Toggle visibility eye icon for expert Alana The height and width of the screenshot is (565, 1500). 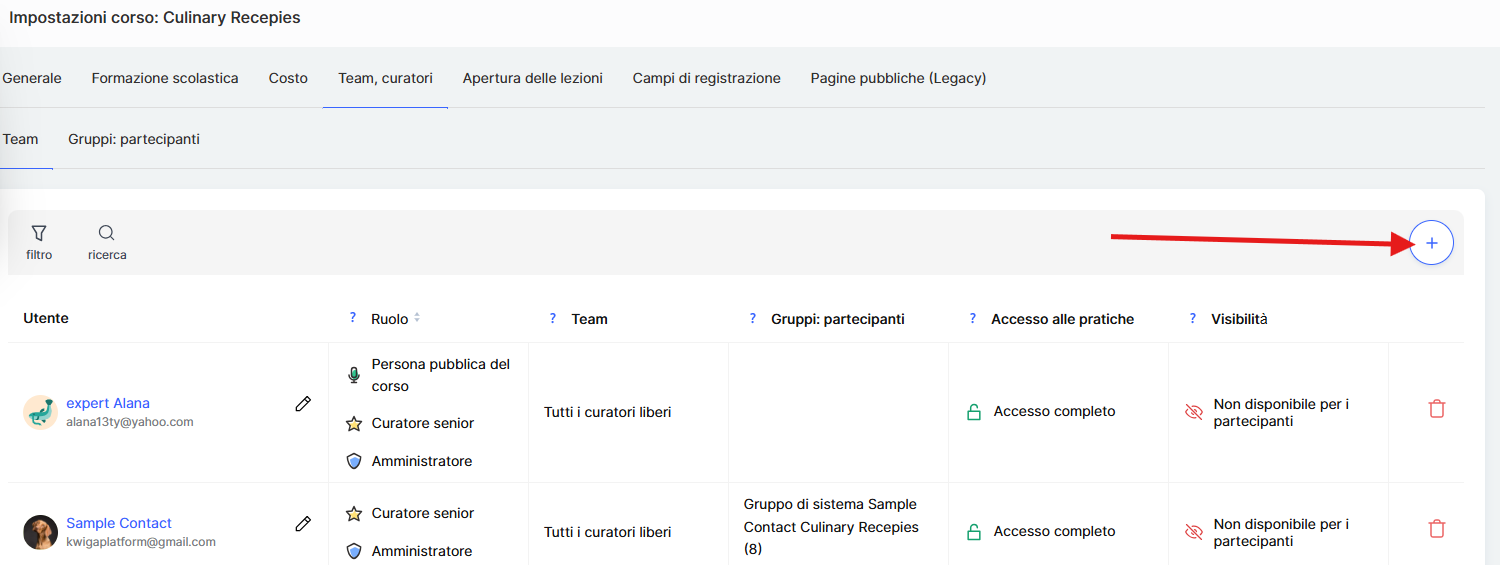1193,412
